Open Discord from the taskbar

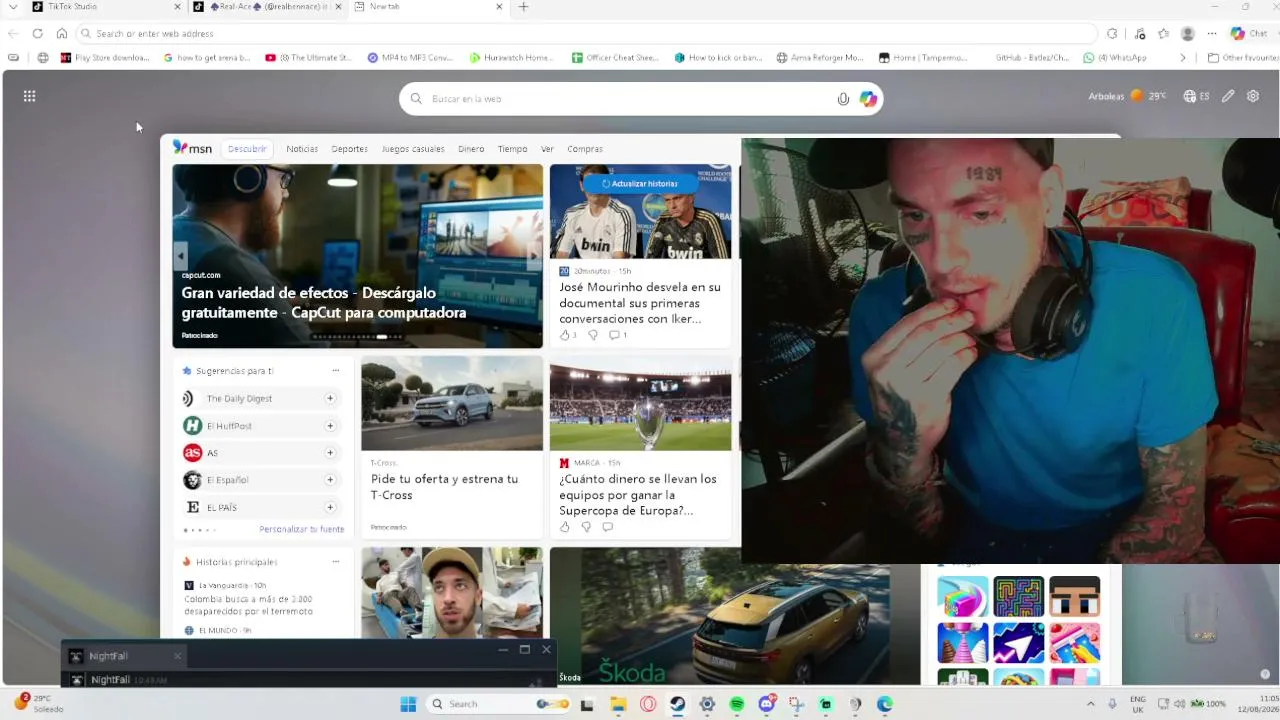pos(767,704)
